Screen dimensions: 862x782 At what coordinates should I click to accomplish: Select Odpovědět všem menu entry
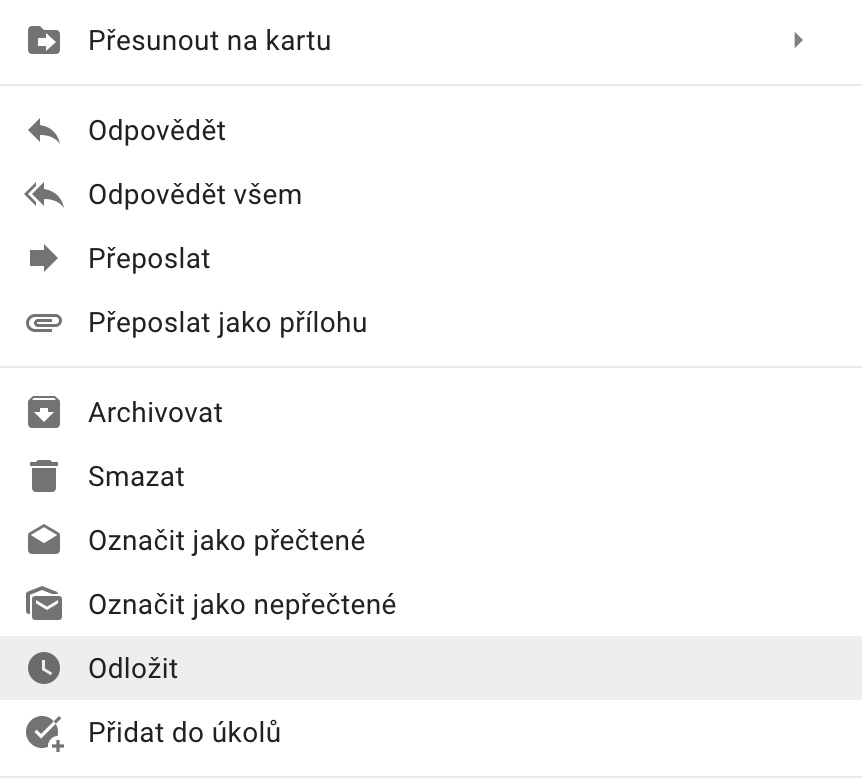(x=195, y=195)
